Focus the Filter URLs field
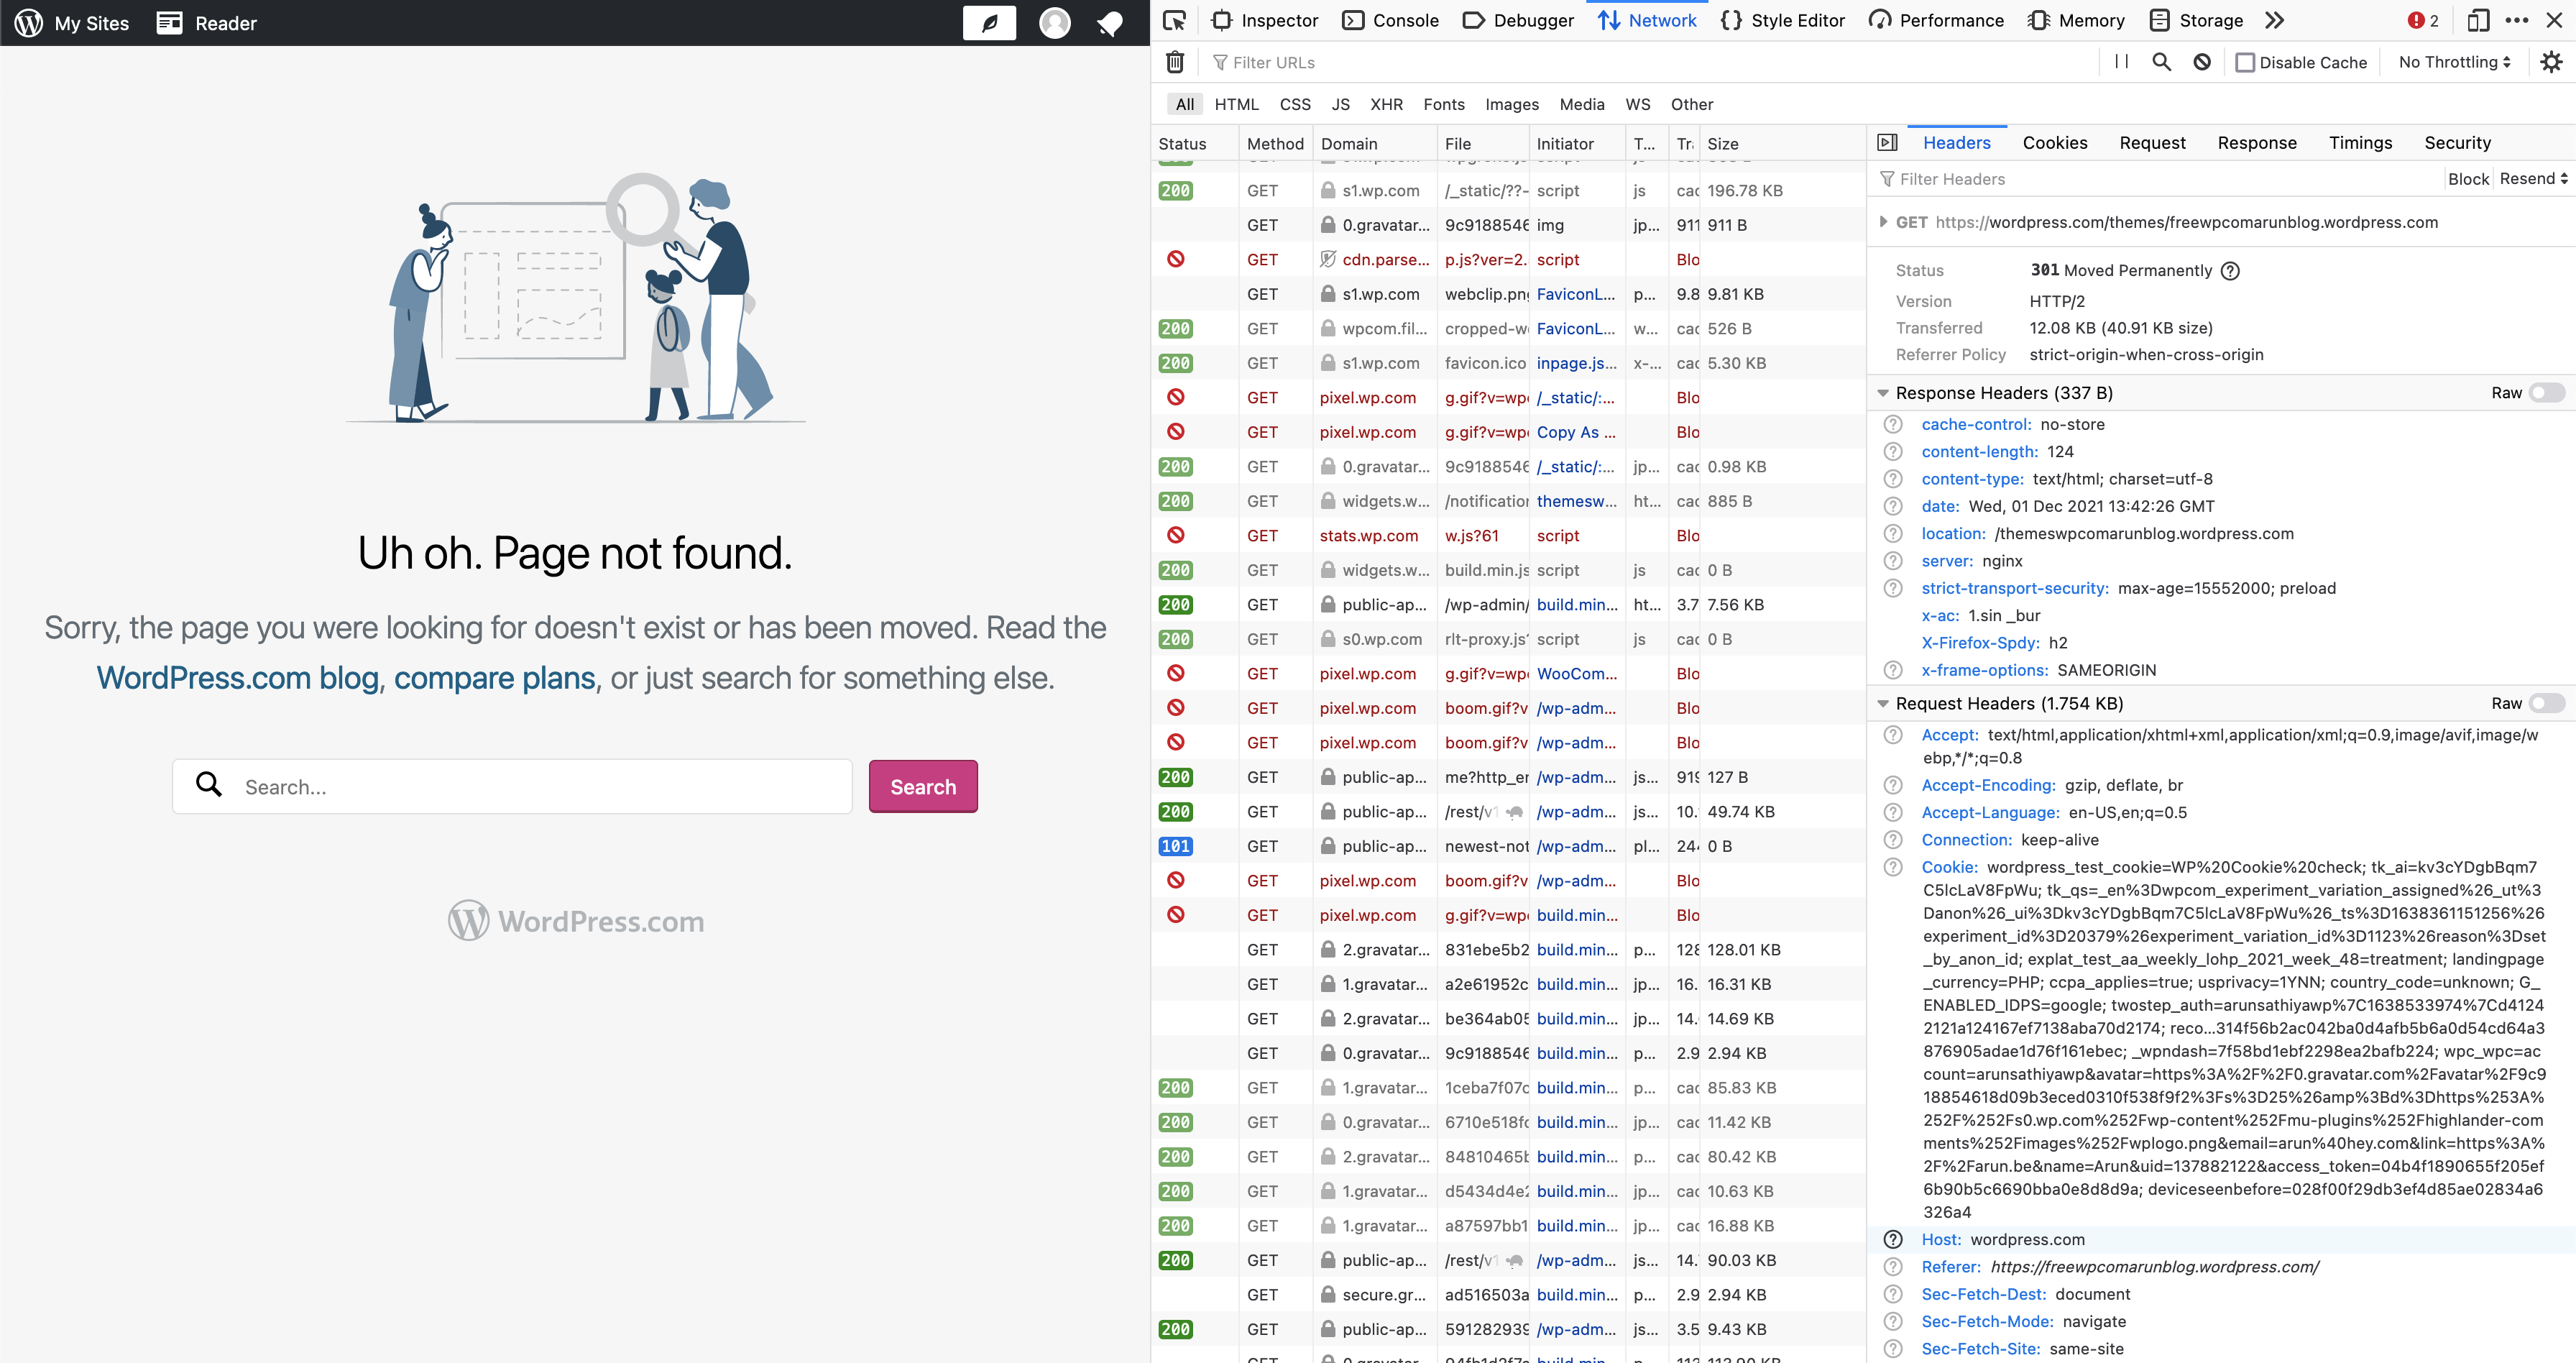2576x1363 pixels. (1650, 62)
